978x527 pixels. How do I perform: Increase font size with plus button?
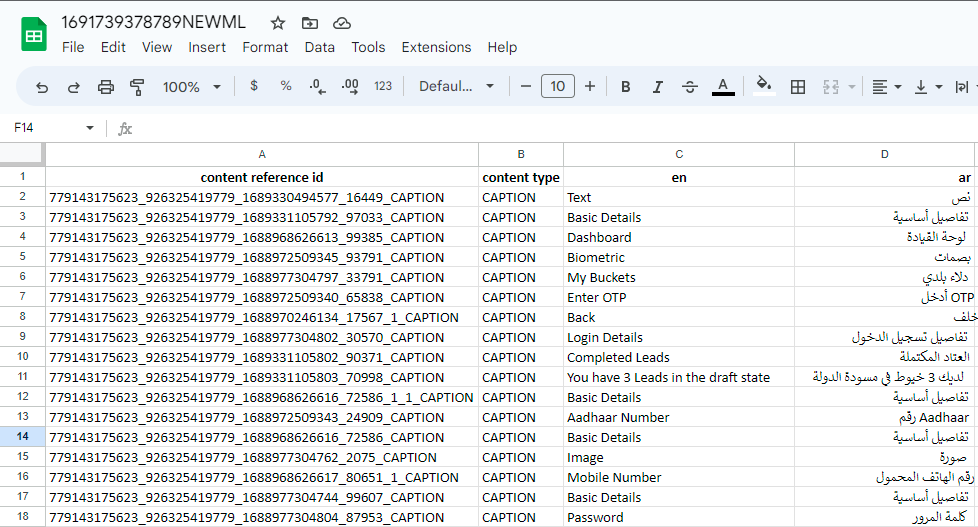(x=590, y=86)
